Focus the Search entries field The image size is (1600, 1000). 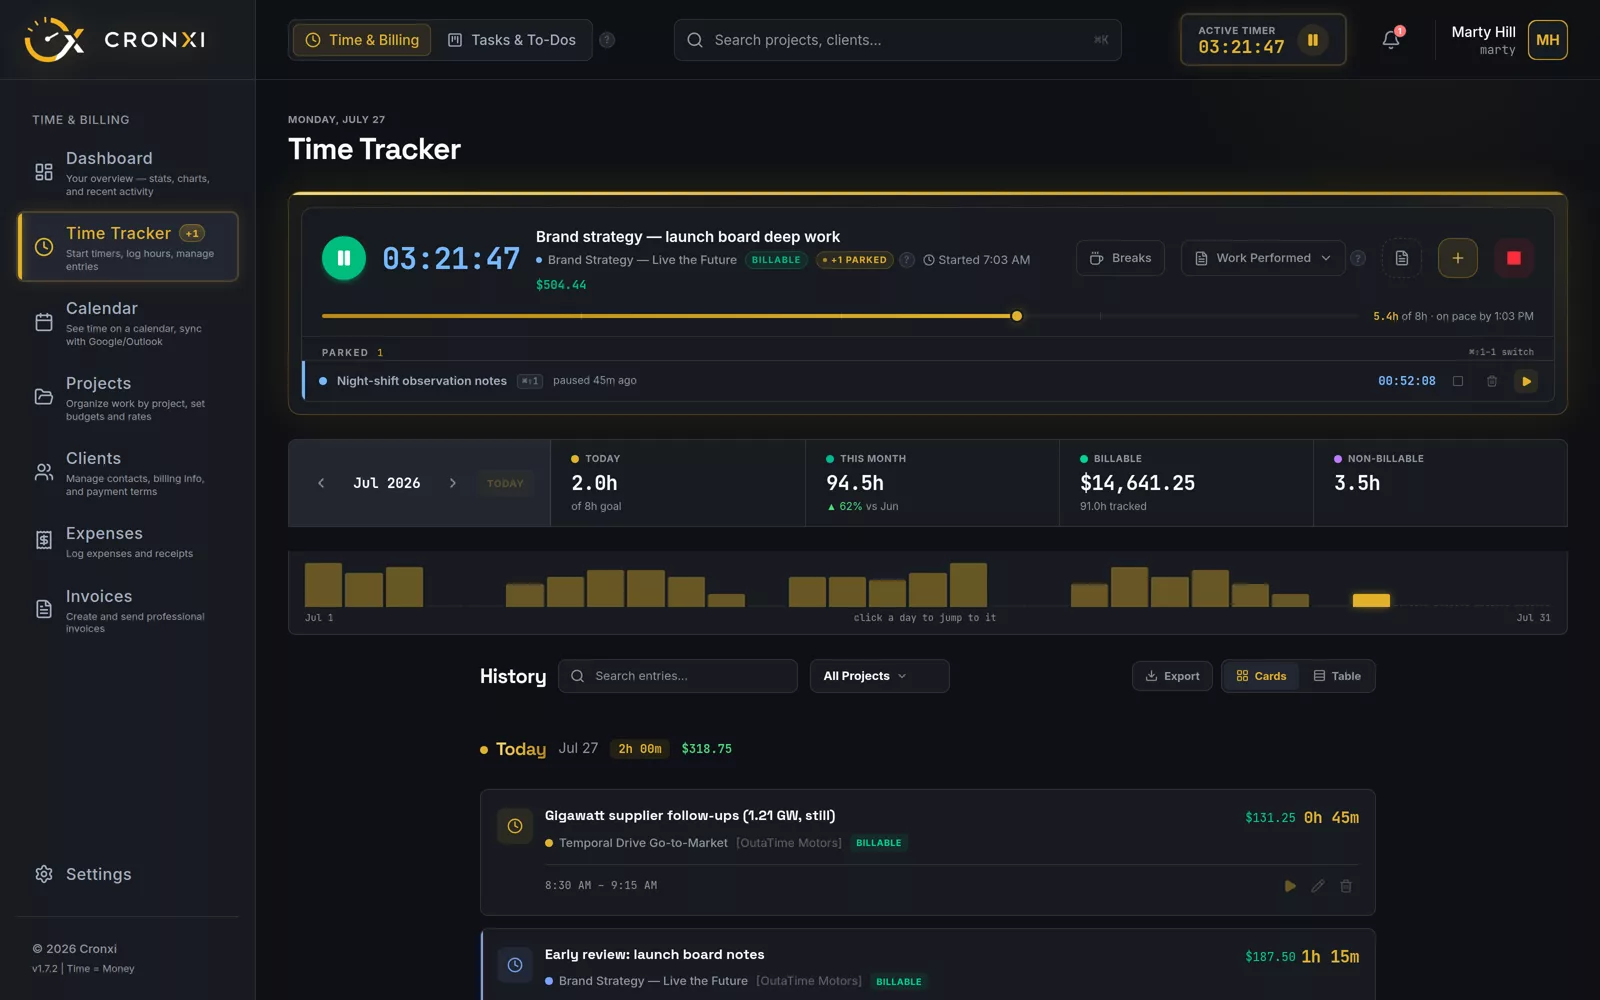click(677, 676)
